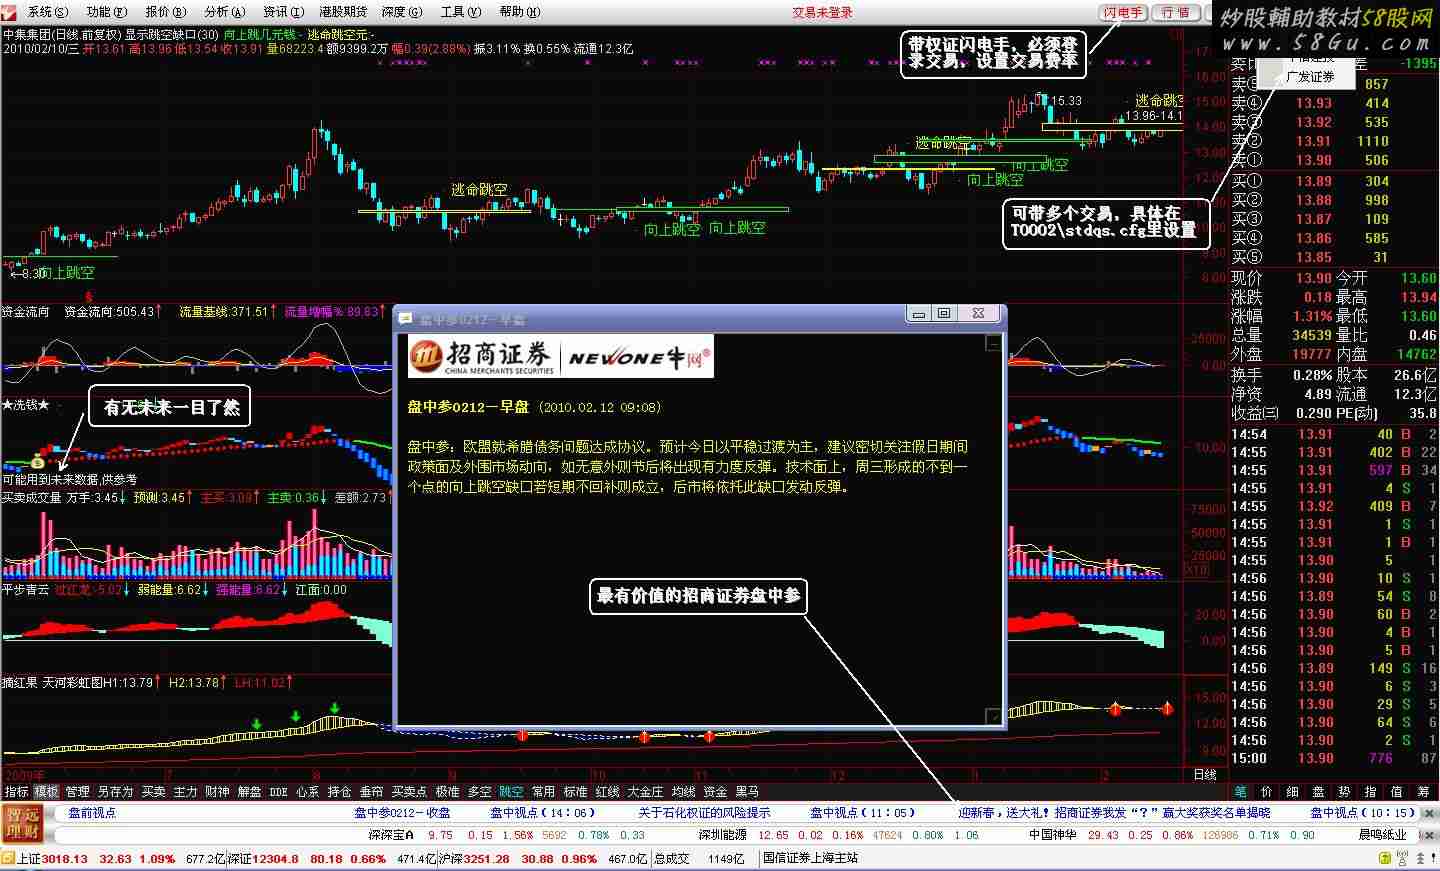Select the 解盘 tab
The height and width of the screenshot is (871, 1440).
249,791
